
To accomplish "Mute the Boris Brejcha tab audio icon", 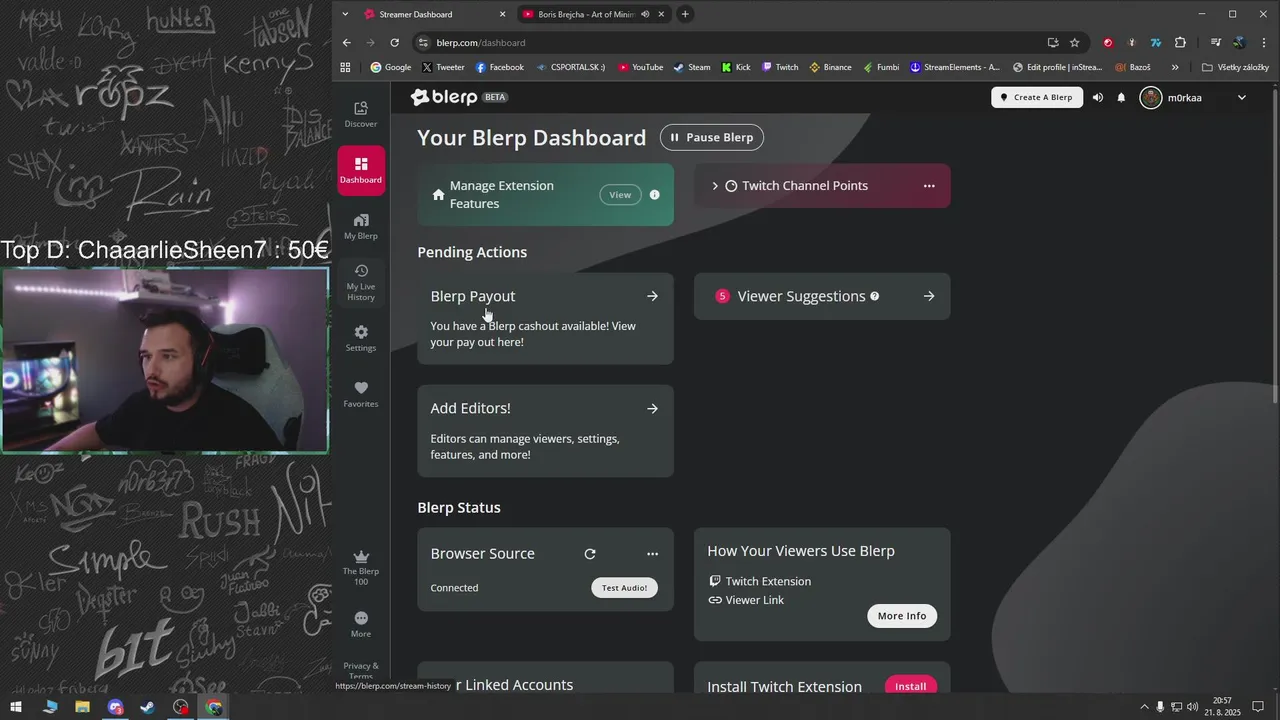I will tap(645, 14).
